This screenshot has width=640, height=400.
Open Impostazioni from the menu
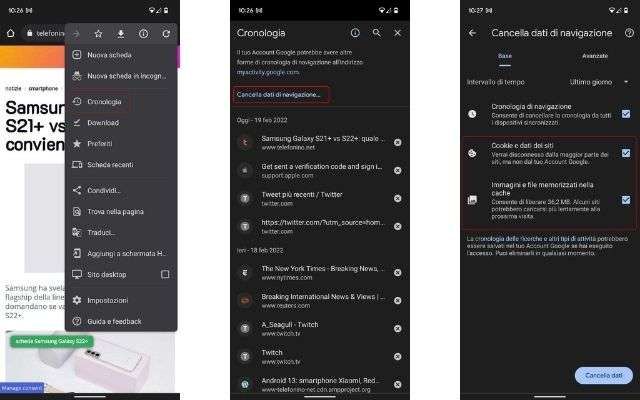tap(121, 300)
